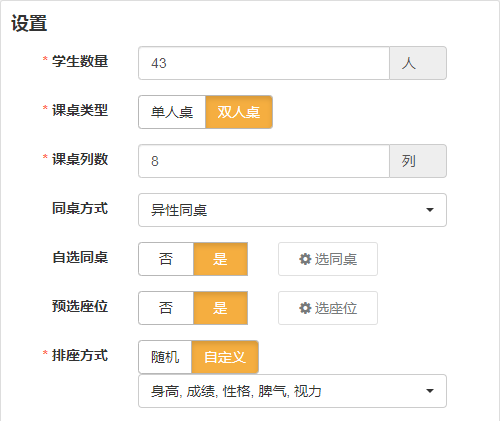The width and height of the screenshot is (500, 421).
Task: Set 自选同桌 to 是
Action: (220, 259)
